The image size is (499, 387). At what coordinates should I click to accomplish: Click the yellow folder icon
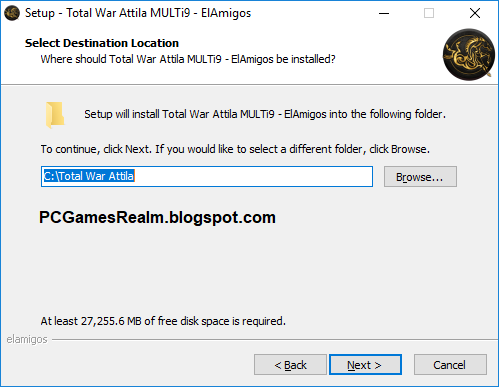(x=55, y=115)
